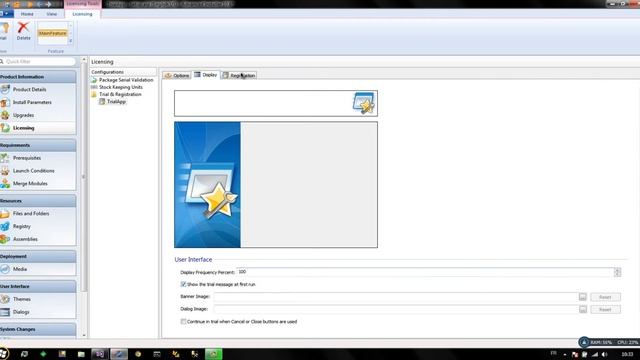This screenshot has width=640, height=360.
Task: Select Package Serial Validation configuration
Action: pos(126,80)
